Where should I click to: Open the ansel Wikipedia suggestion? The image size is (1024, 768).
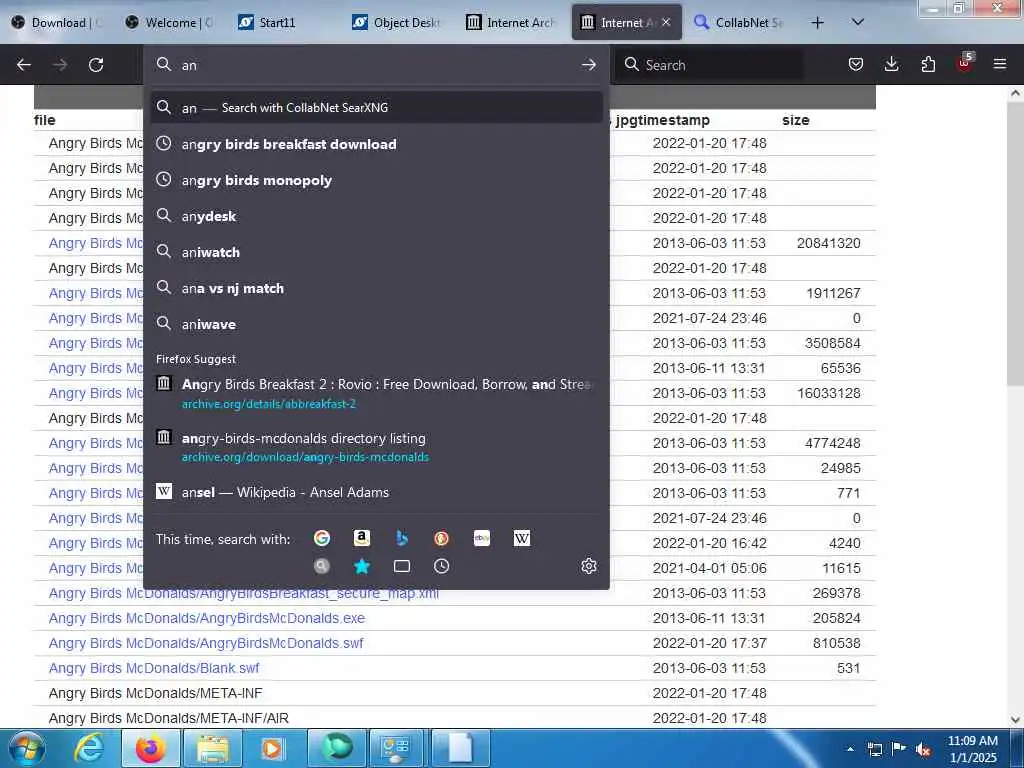tap(376, 492)
